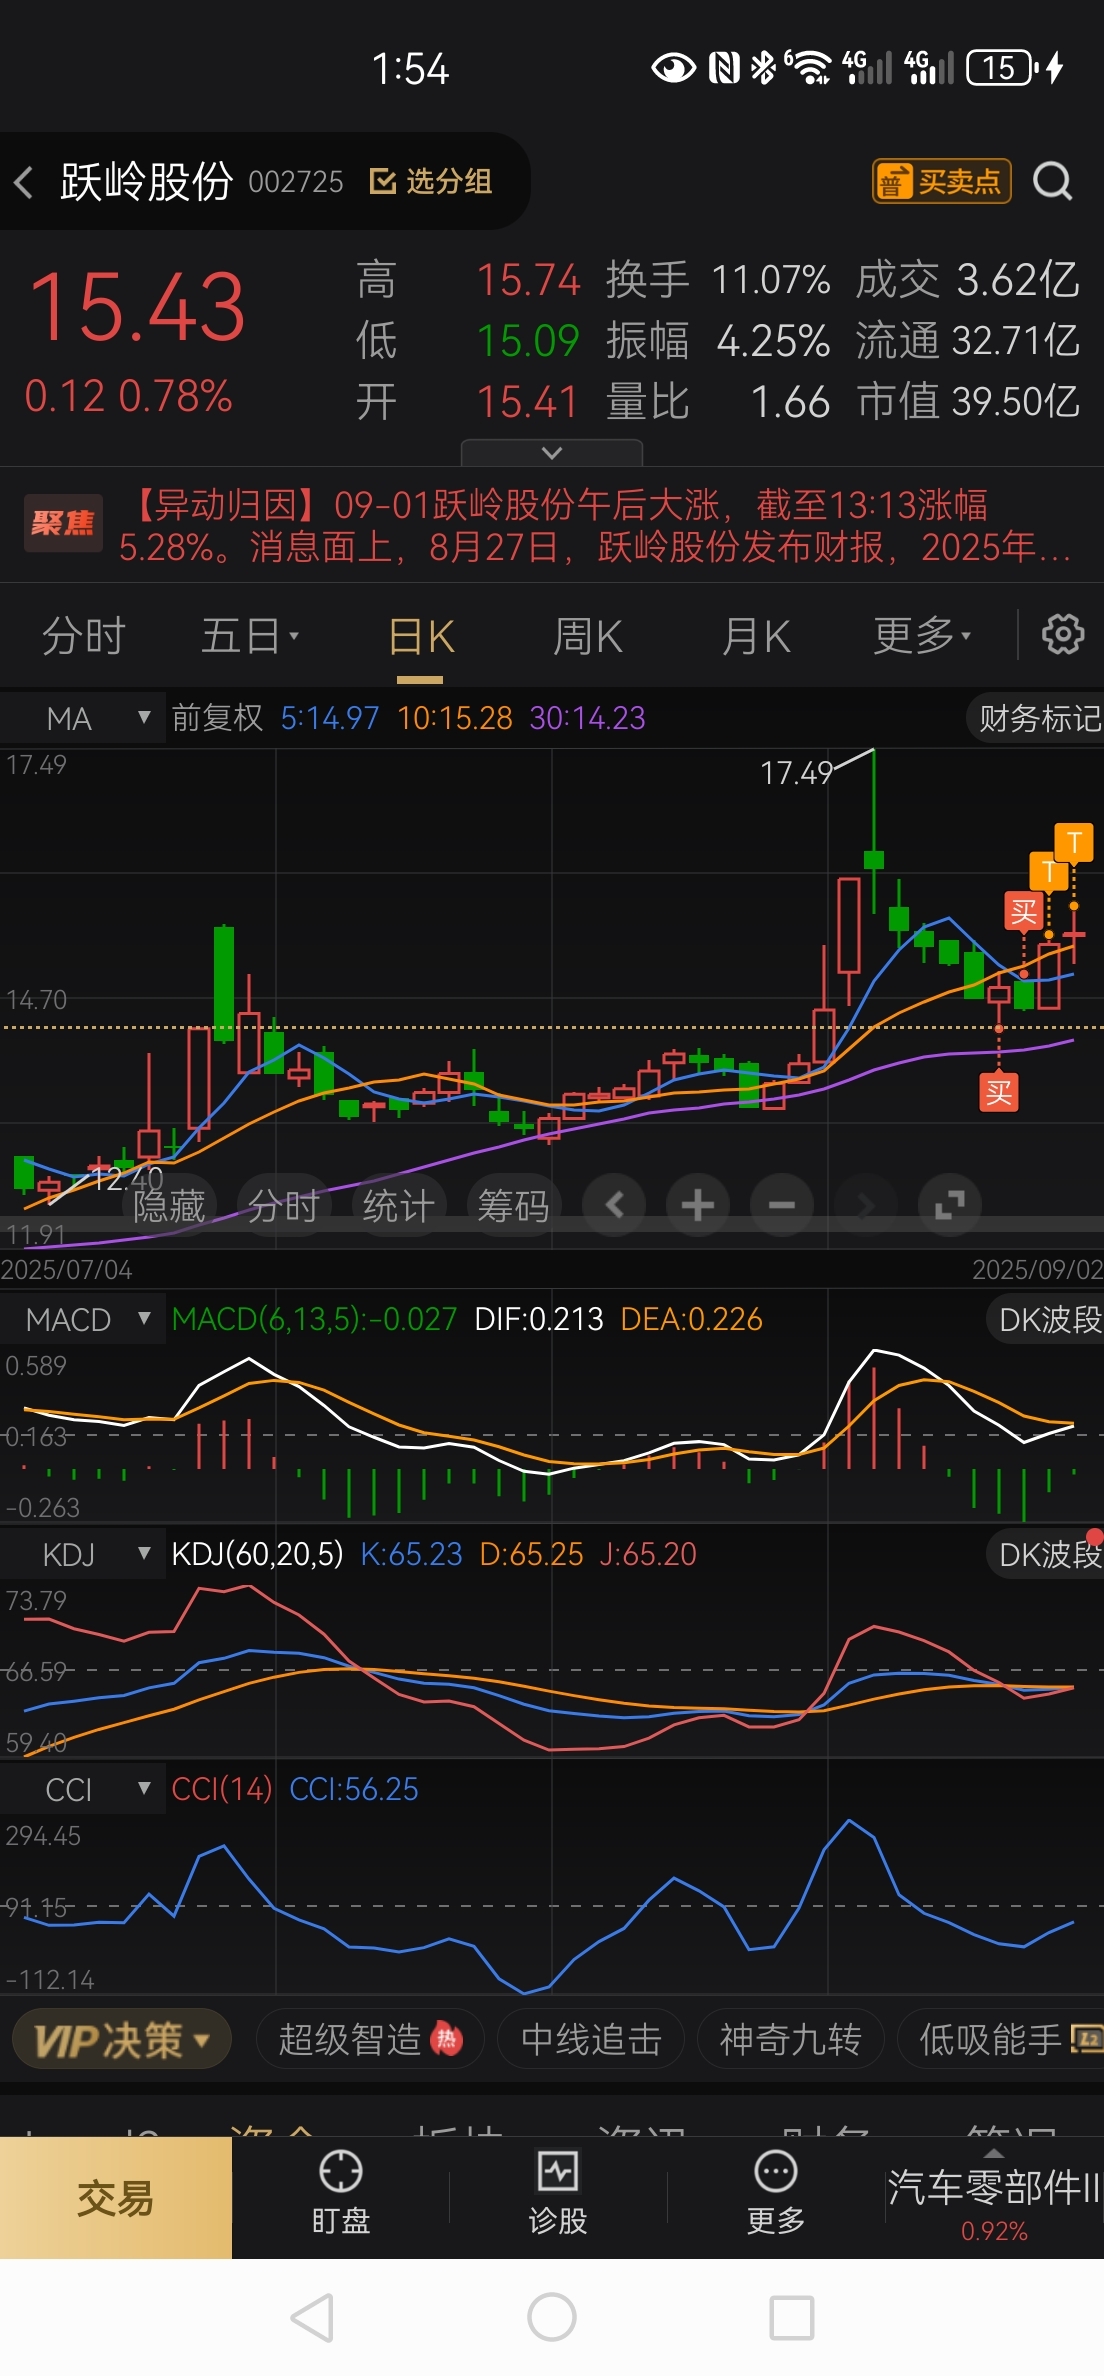
Task: Change 前复权 adjustment mode
Action: [x=217, y=718]
